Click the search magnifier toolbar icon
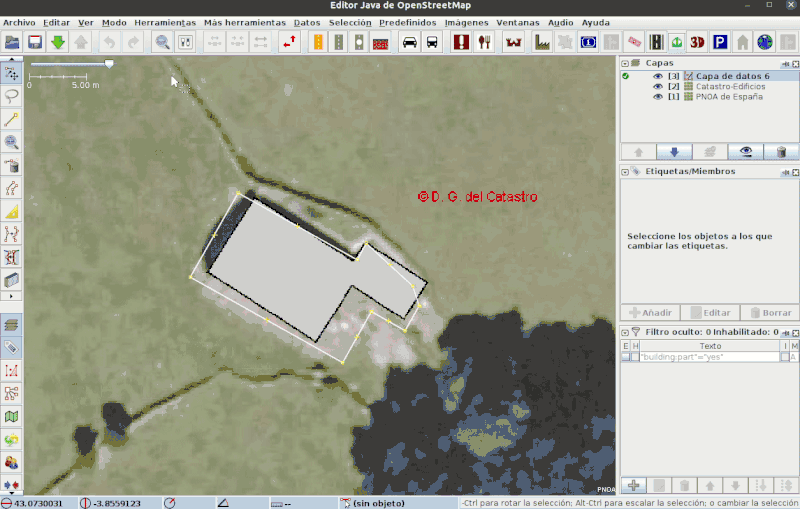This screenshot has height=509, width=800. click(x=162, y=42)
